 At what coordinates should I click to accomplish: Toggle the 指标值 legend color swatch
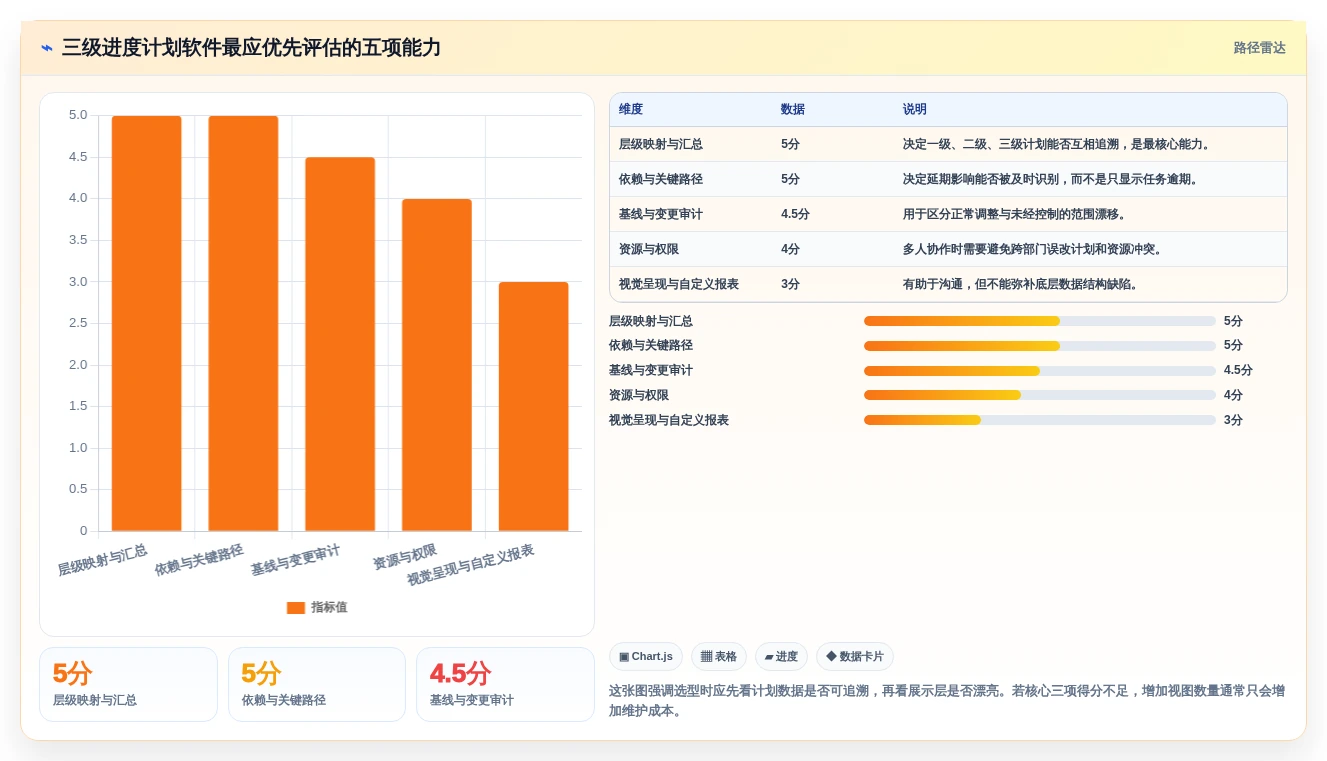click(295, 608)
